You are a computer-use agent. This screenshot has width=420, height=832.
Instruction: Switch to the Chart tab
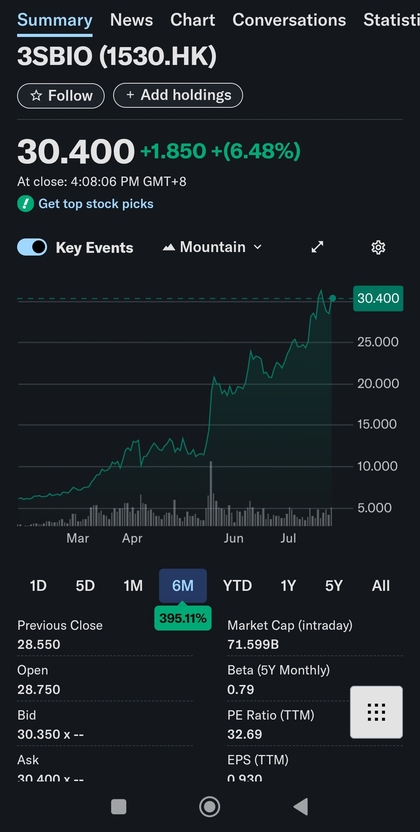point(192,20)
